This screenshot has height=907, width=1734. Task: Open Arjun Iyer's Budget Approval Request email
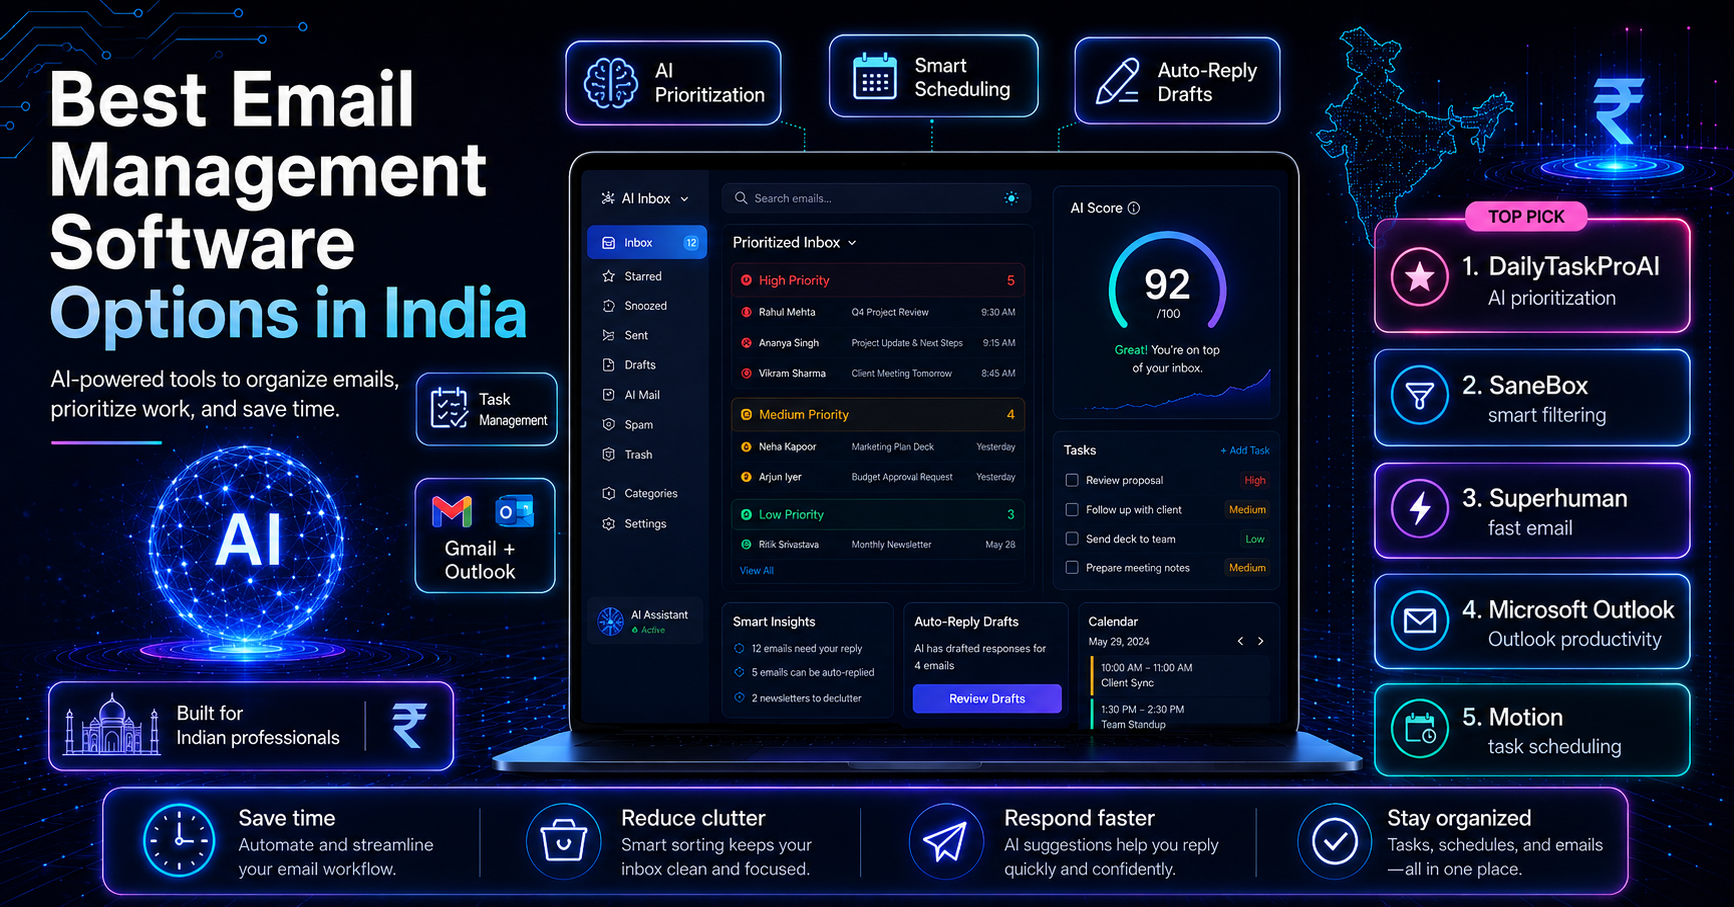pos(878,477)
